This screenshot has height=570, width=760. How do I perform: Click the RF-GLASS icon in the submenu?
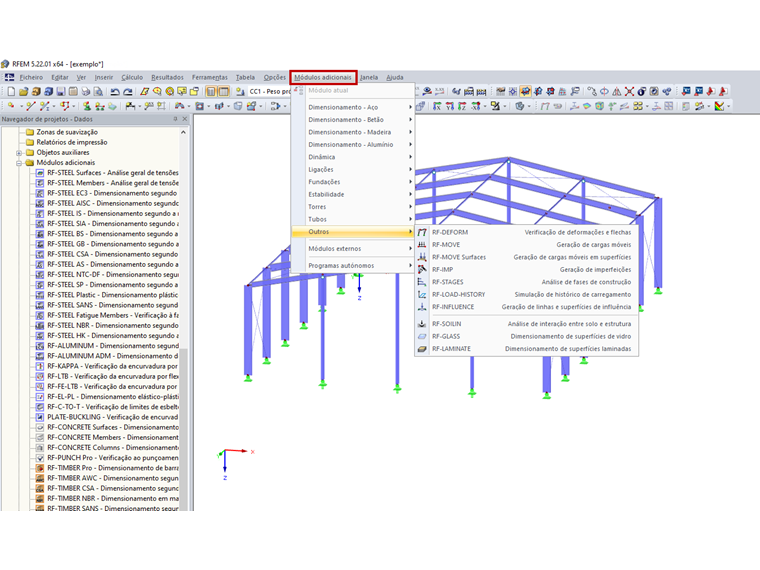(x=422, y=336)
